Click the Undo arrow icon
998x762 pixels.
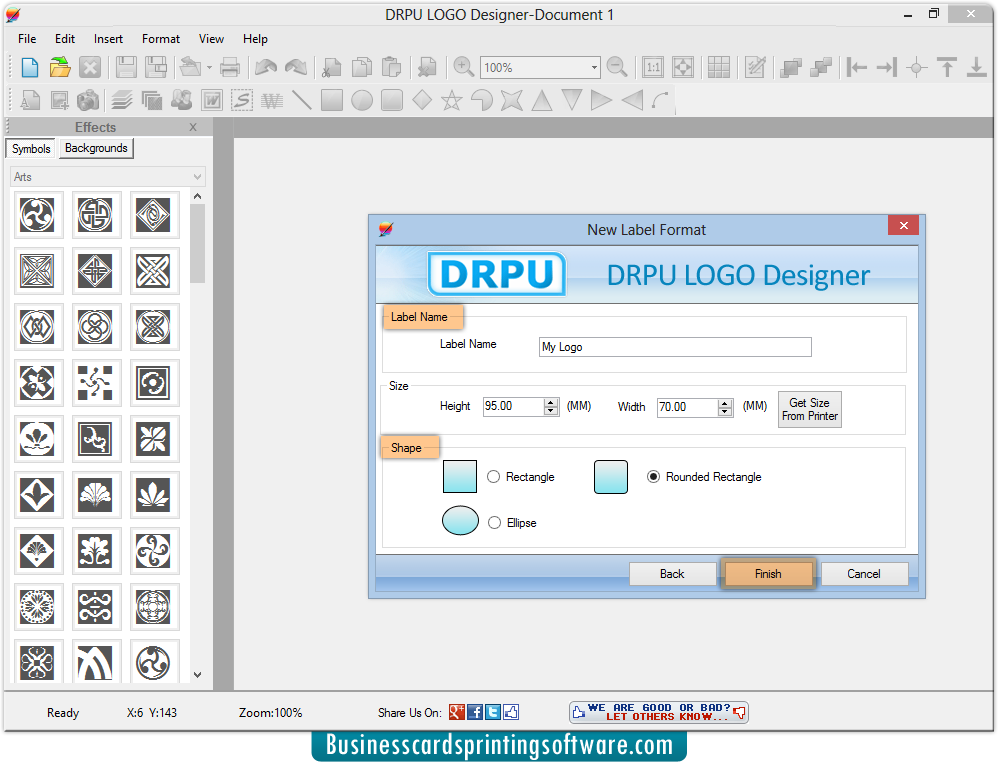[x=266, y=67]
